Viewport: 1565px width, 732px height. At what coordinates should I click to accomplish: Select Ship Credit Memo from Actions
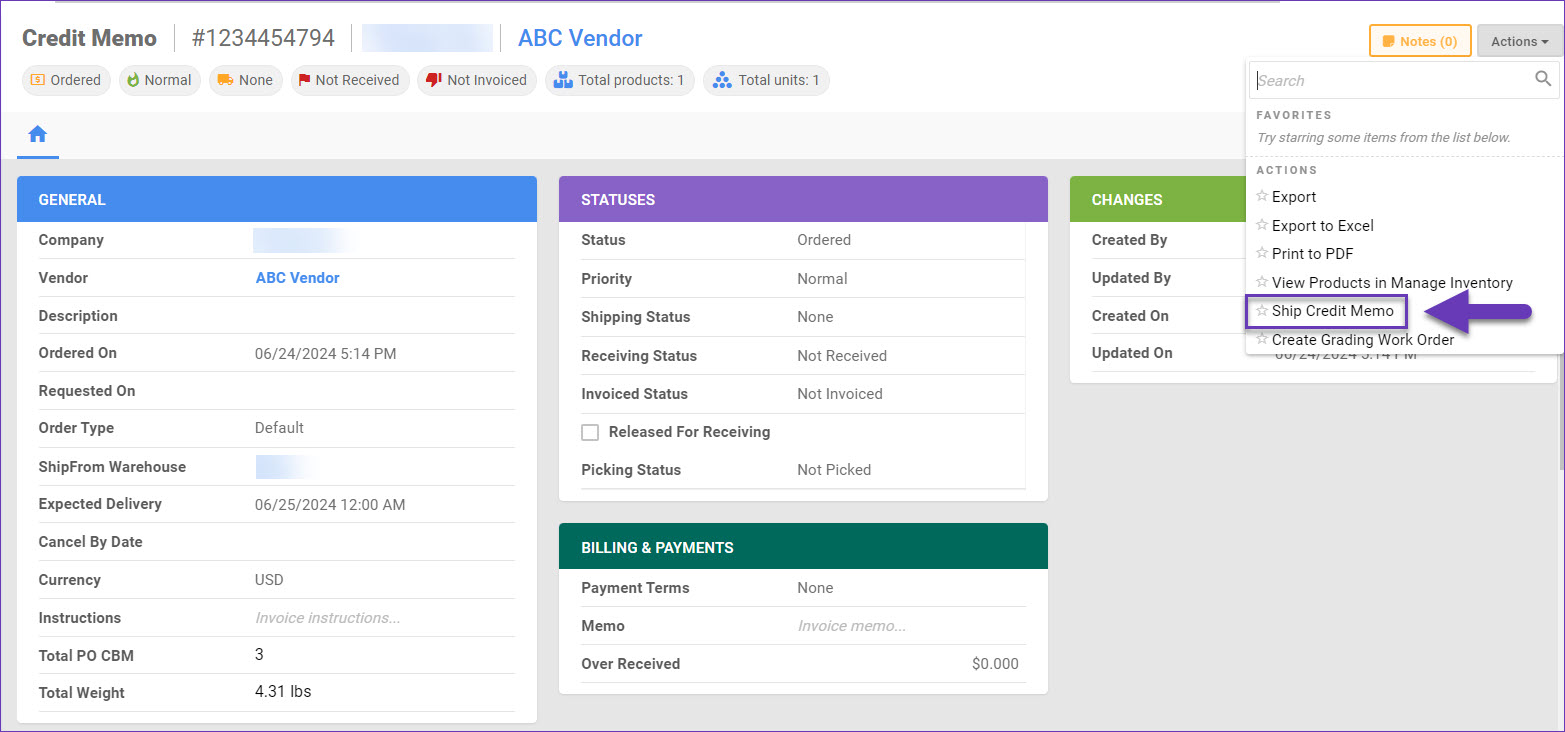tap(1332, 311)
